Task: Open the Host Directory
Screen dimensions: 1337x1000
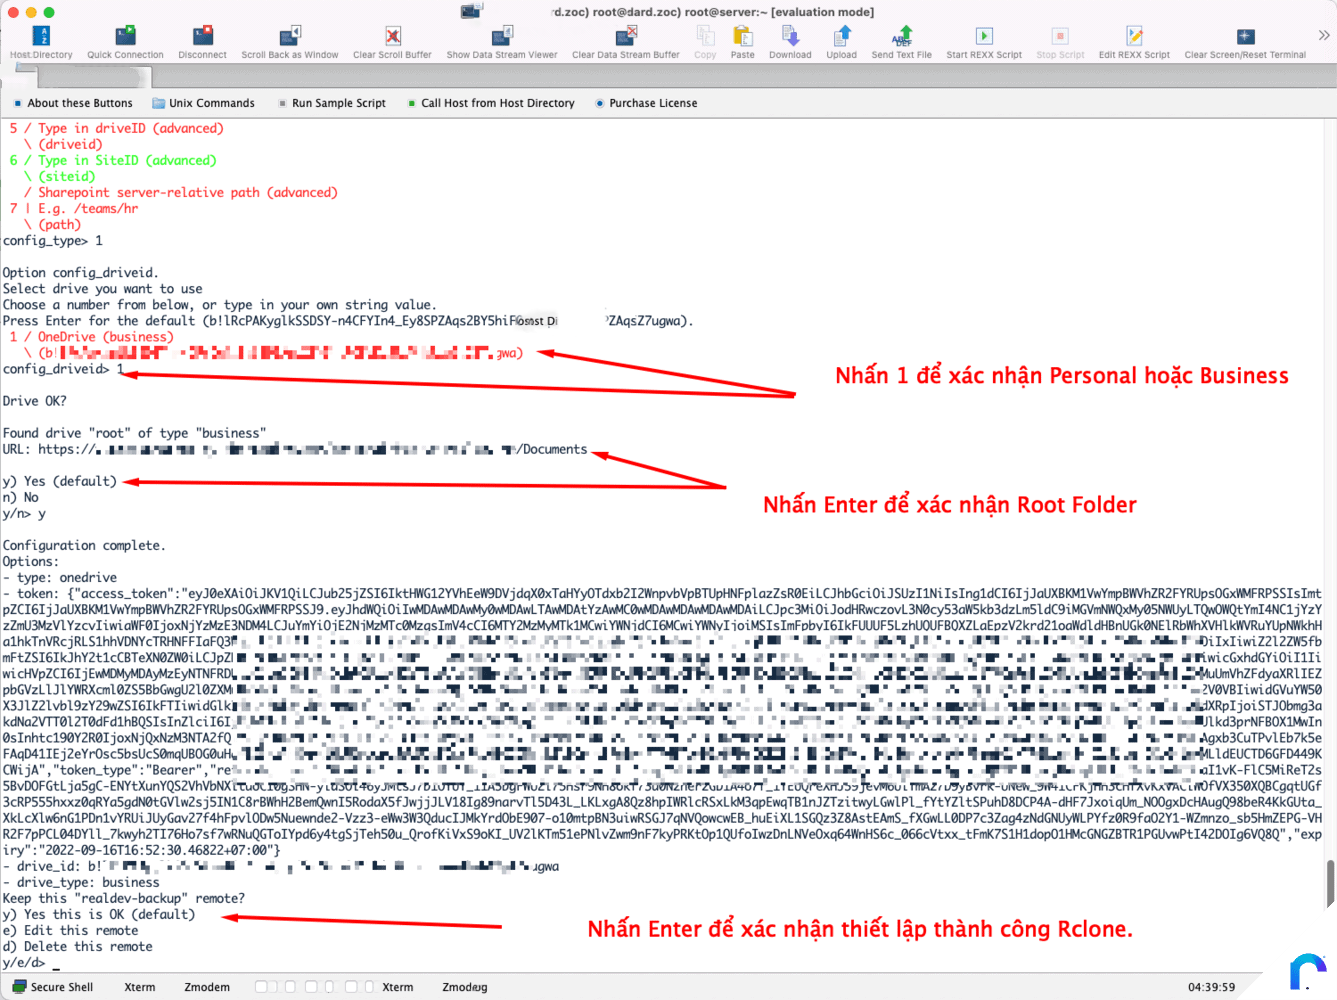Action: click(41, 42)
